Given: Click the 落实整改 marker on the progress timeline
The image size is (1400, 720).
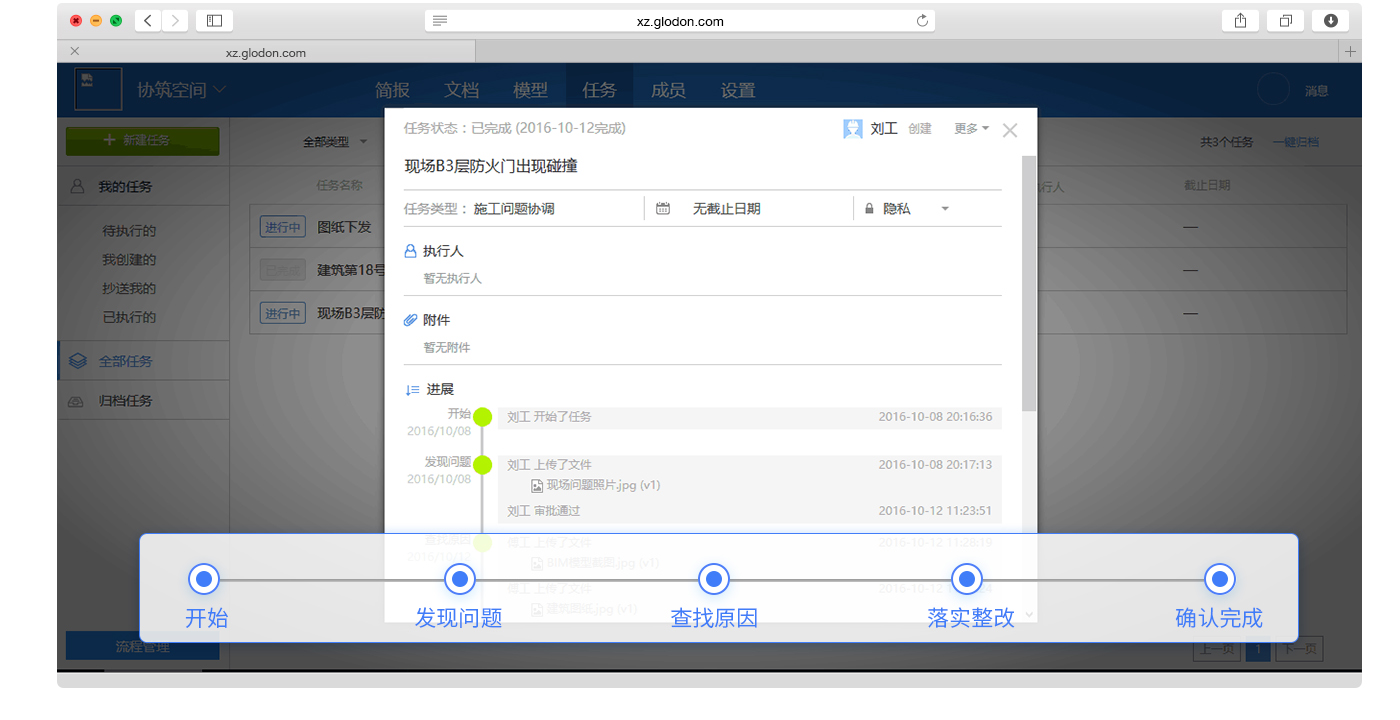Looking at the screenshot, I should tap(966, 578).
